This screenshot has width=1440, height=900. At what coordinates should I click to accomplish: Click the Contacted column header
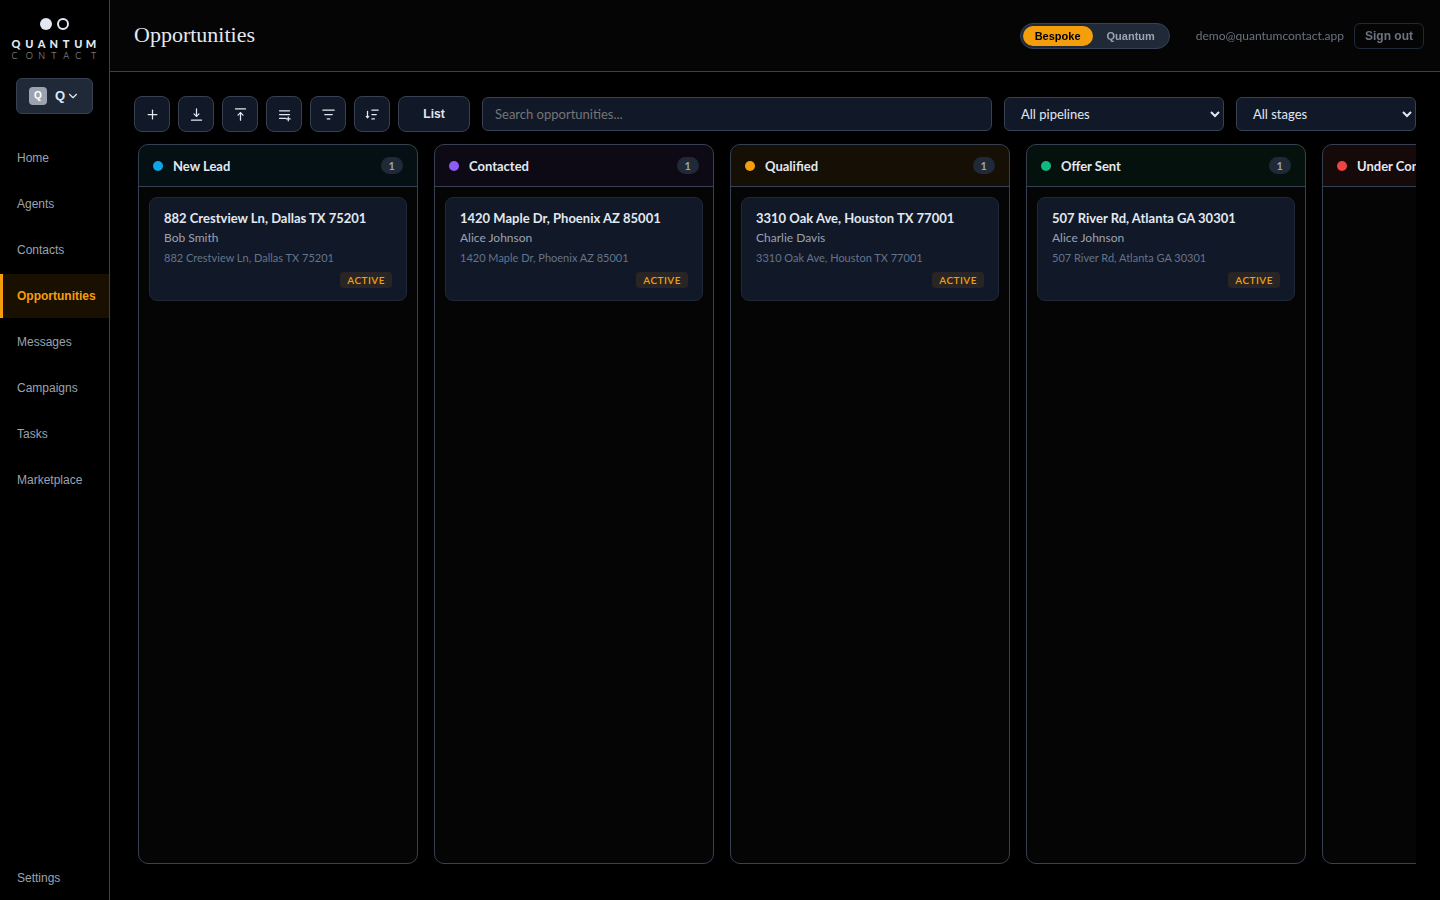[x=574, y=166]
